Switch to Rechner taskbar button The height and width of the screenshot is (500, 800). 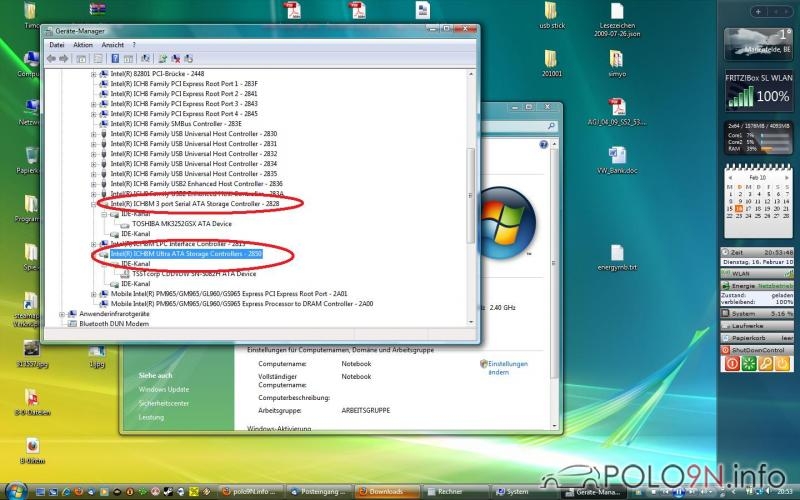[456, 492]
